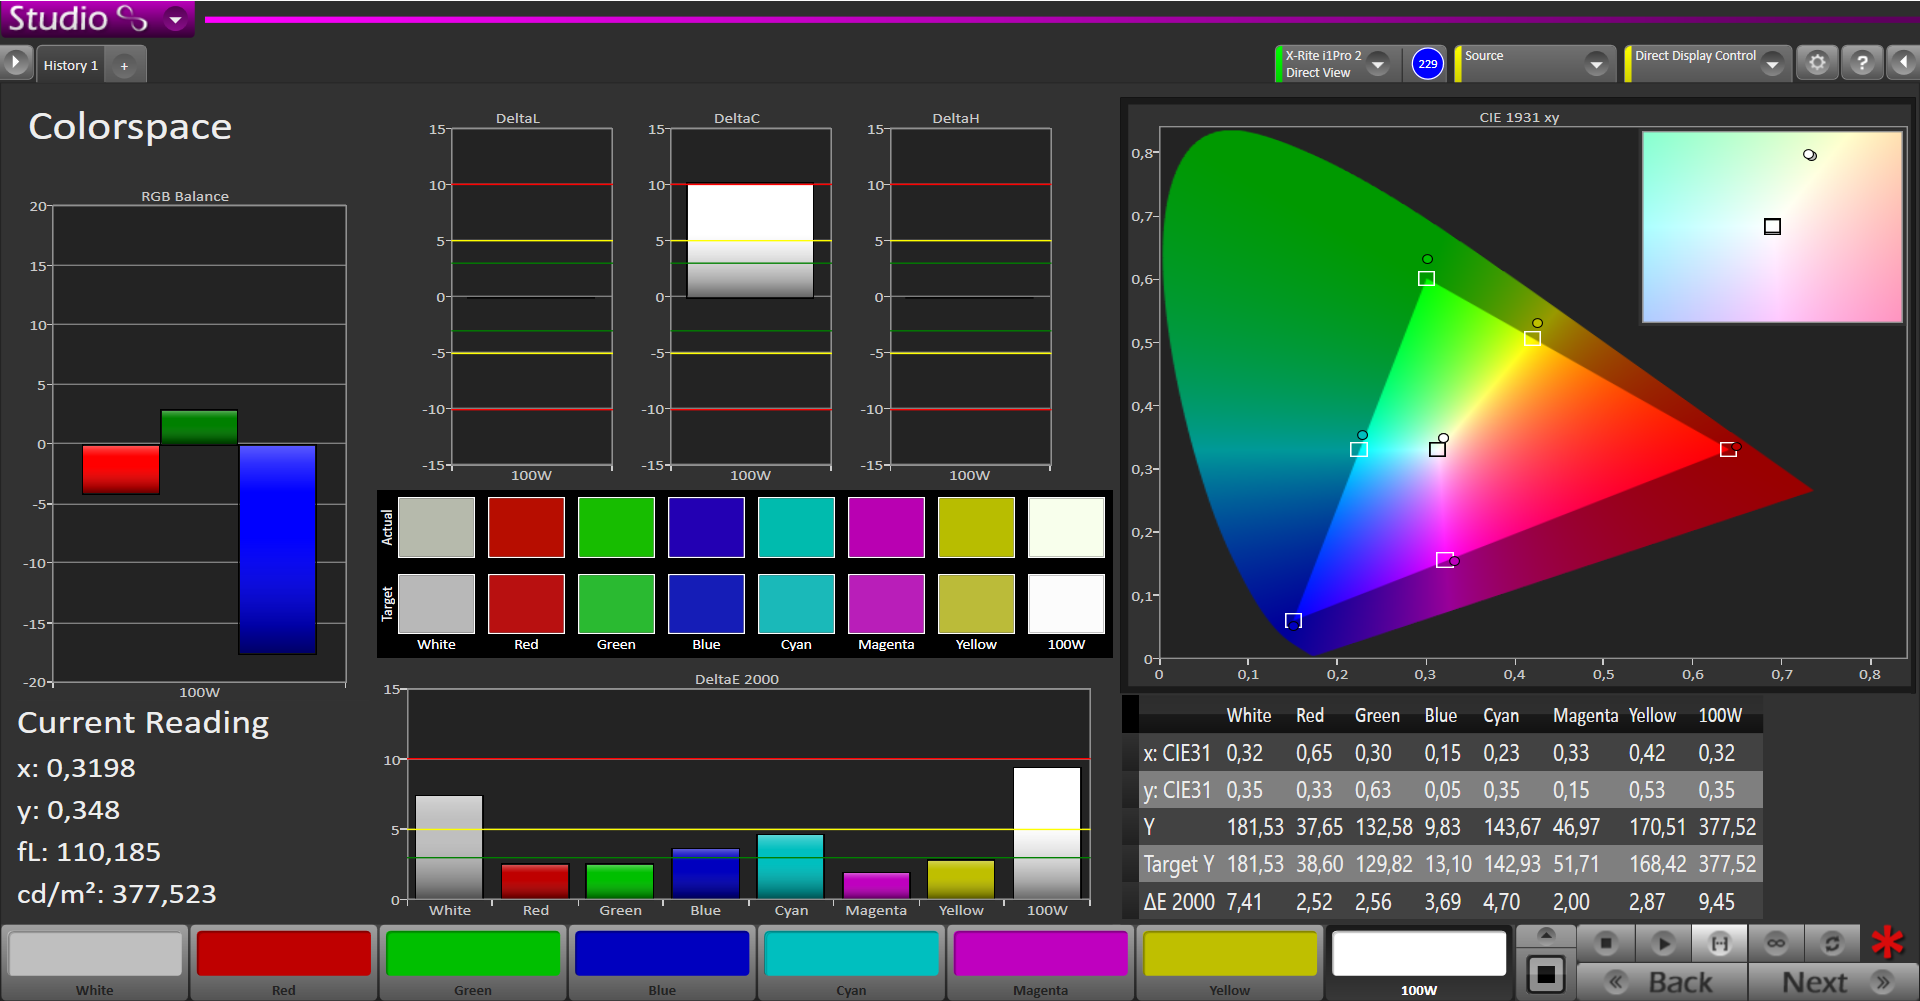Click the blue 229 meter counter
The height and width of the screenshot is (1001, 1920).
1427,64
